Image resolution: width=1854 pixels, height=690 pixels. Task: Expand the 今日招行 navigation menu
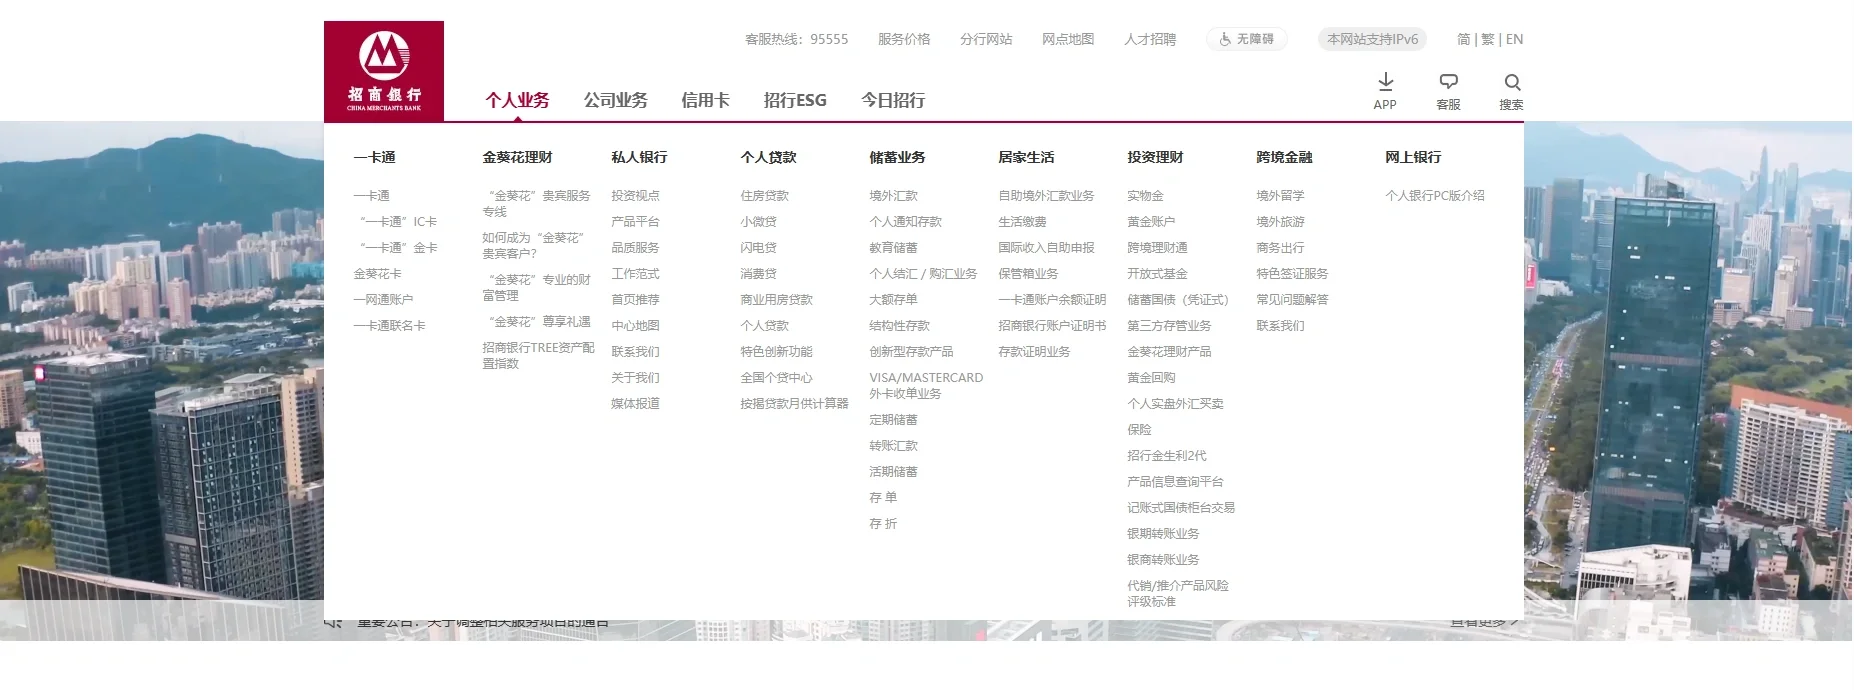(x=893, y=100)
